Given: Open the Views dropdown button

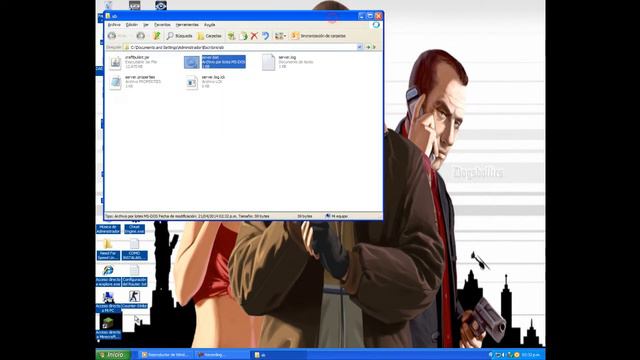Looking at the screenshot, I should pyautogui.click(x=280, y=36).
